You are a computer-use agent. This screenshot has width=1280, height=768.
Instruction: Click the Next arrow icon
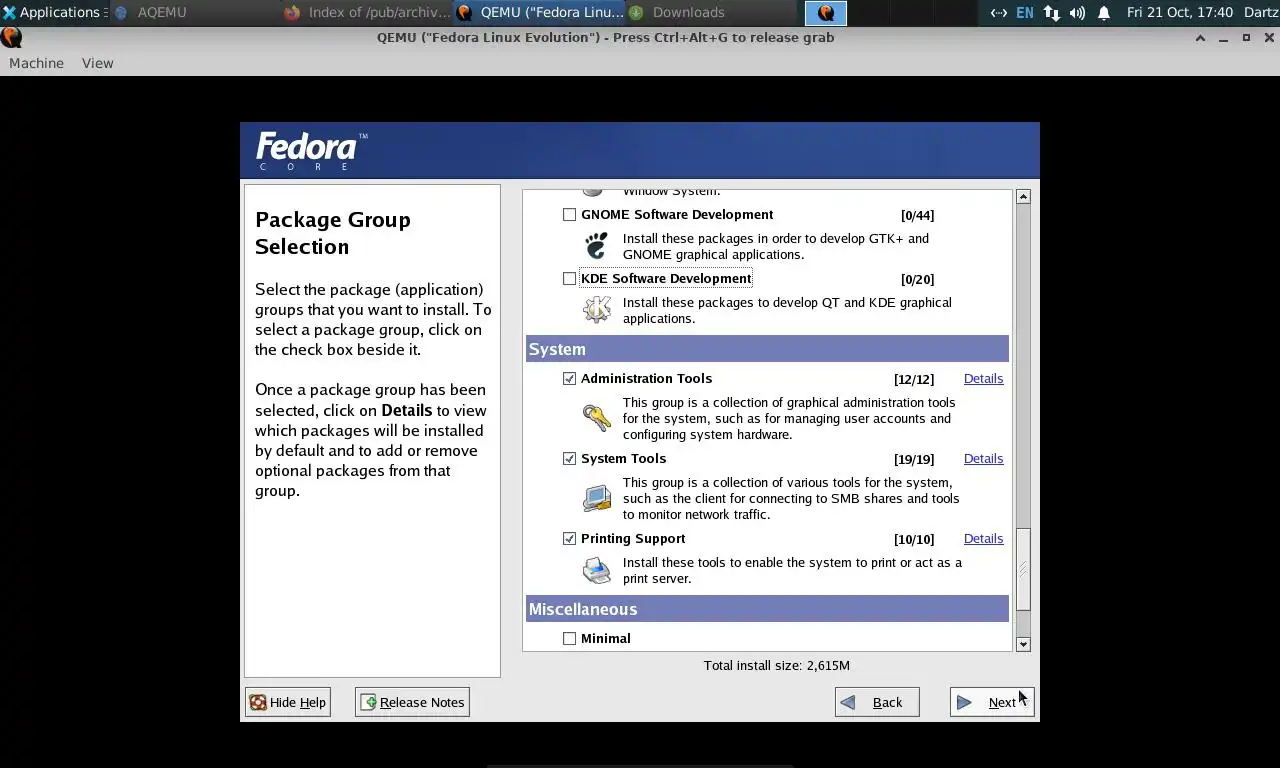click(x=964, y=702)
